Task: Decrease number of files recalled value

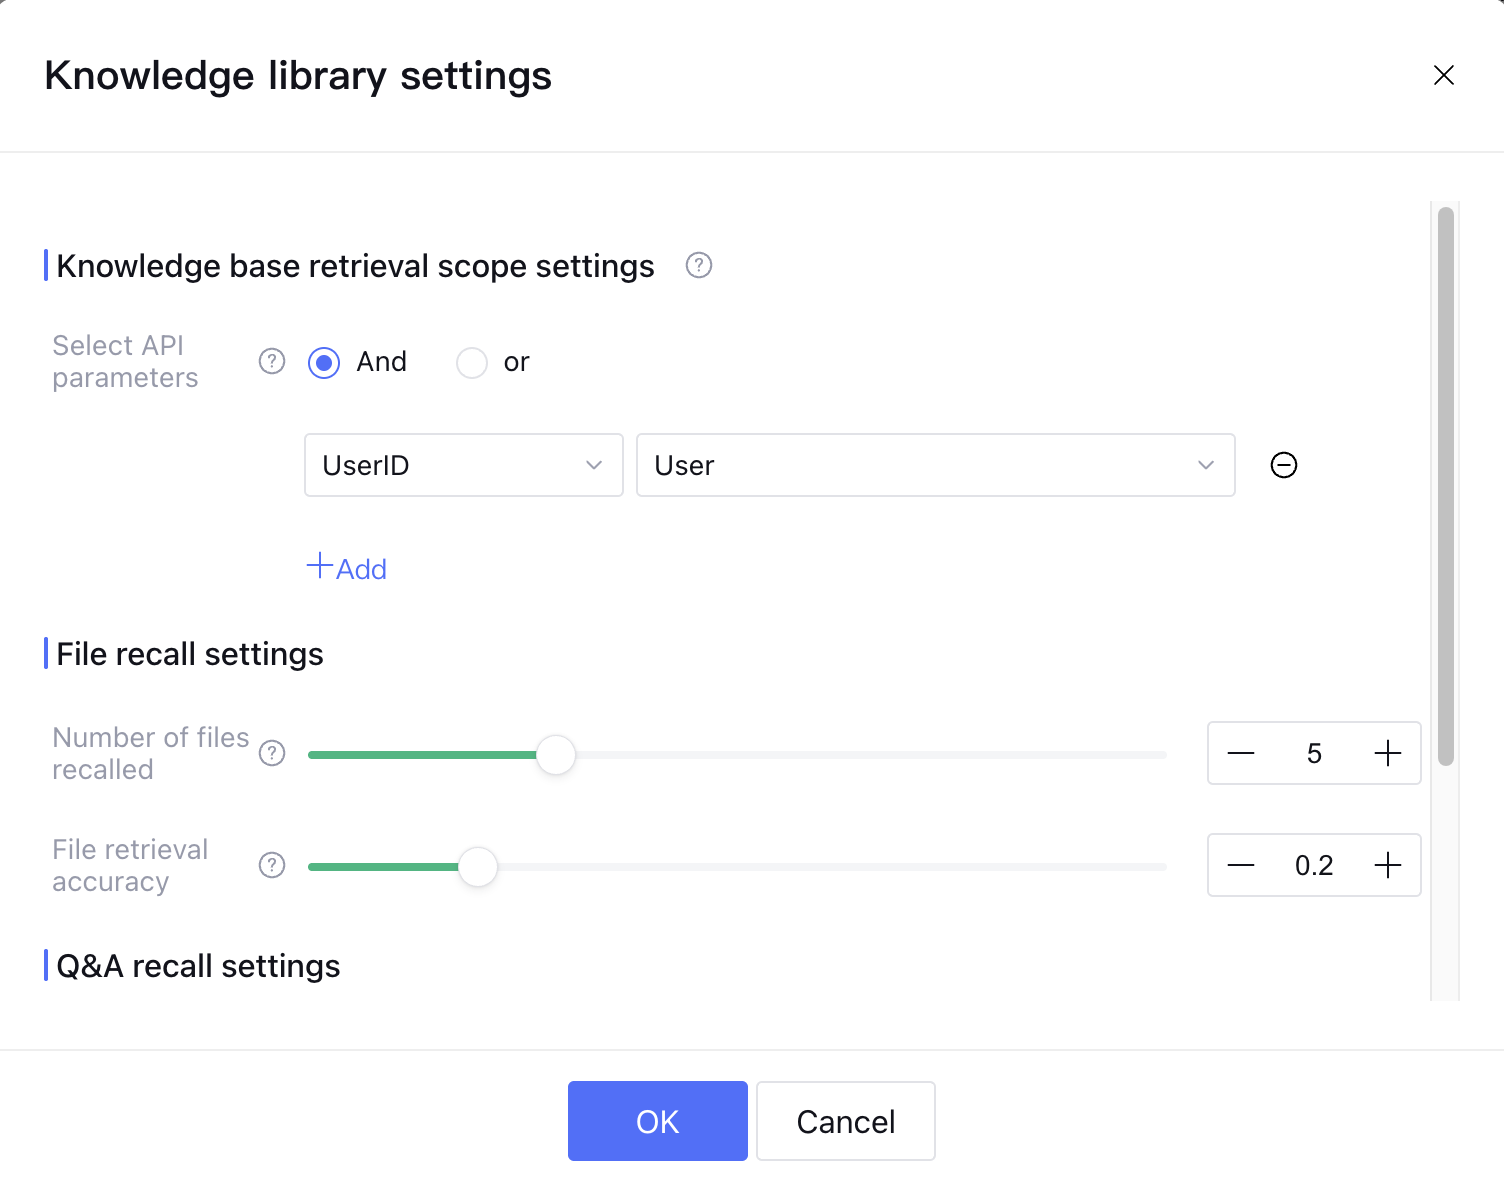Action: point(1240,753)
